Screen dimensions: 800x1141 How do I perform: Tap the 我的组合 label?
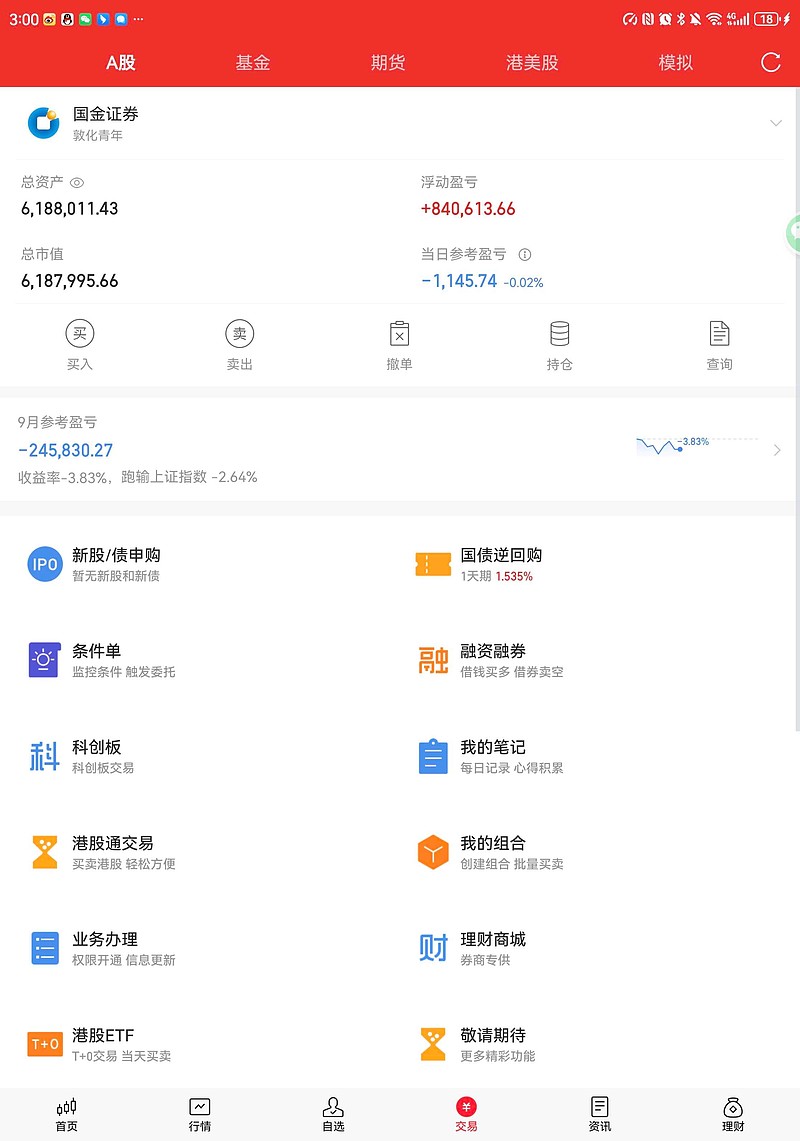click(x=493, y=843)
